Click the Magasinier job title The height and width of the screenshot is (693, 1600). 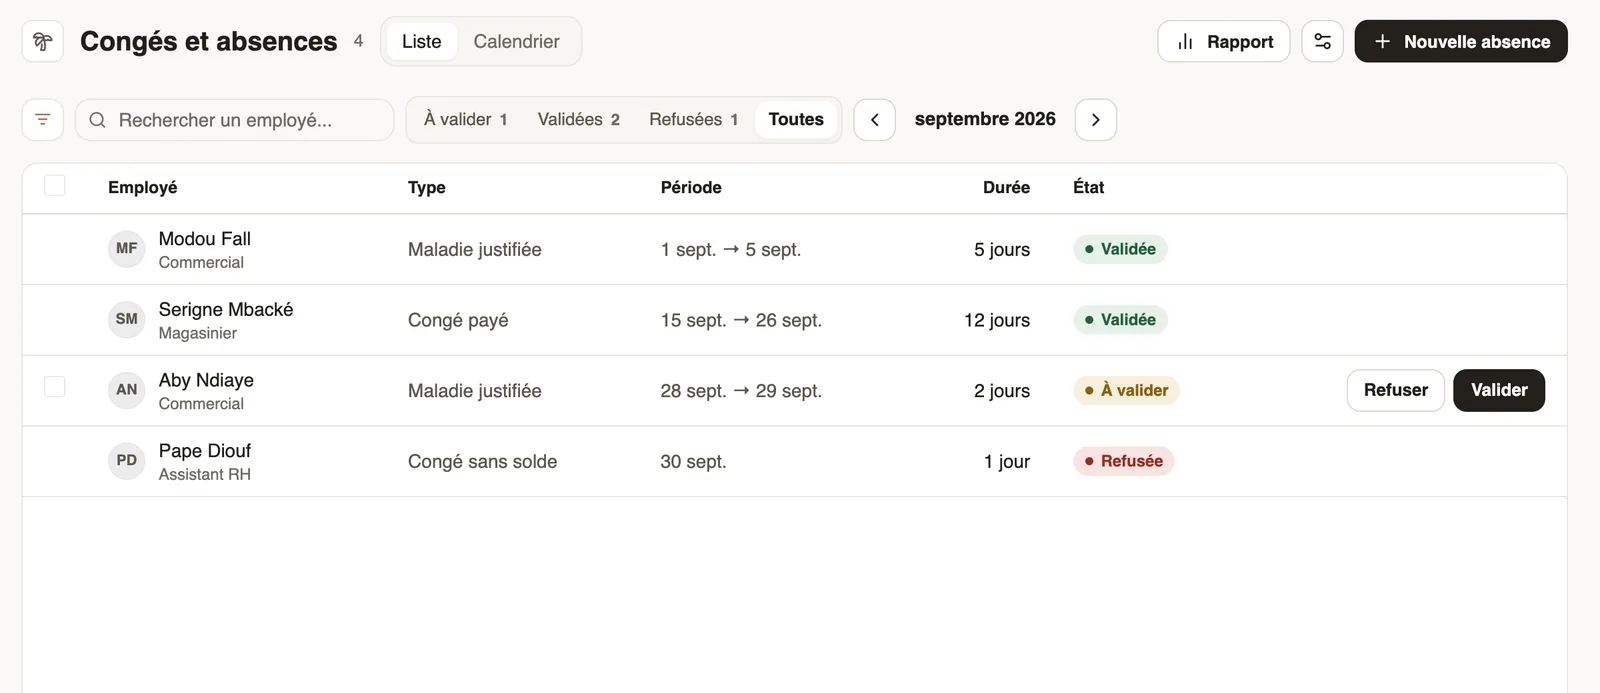[x=198, y=333]
